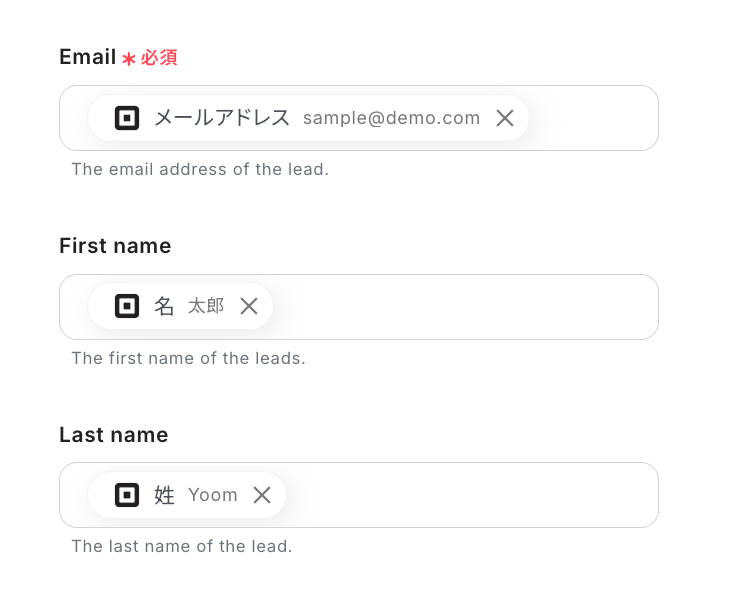Screen dimensions: 744x590
Task: Click the Yoom value in the Last name chip
Action: pyautogui.click(x=213, y=494)
